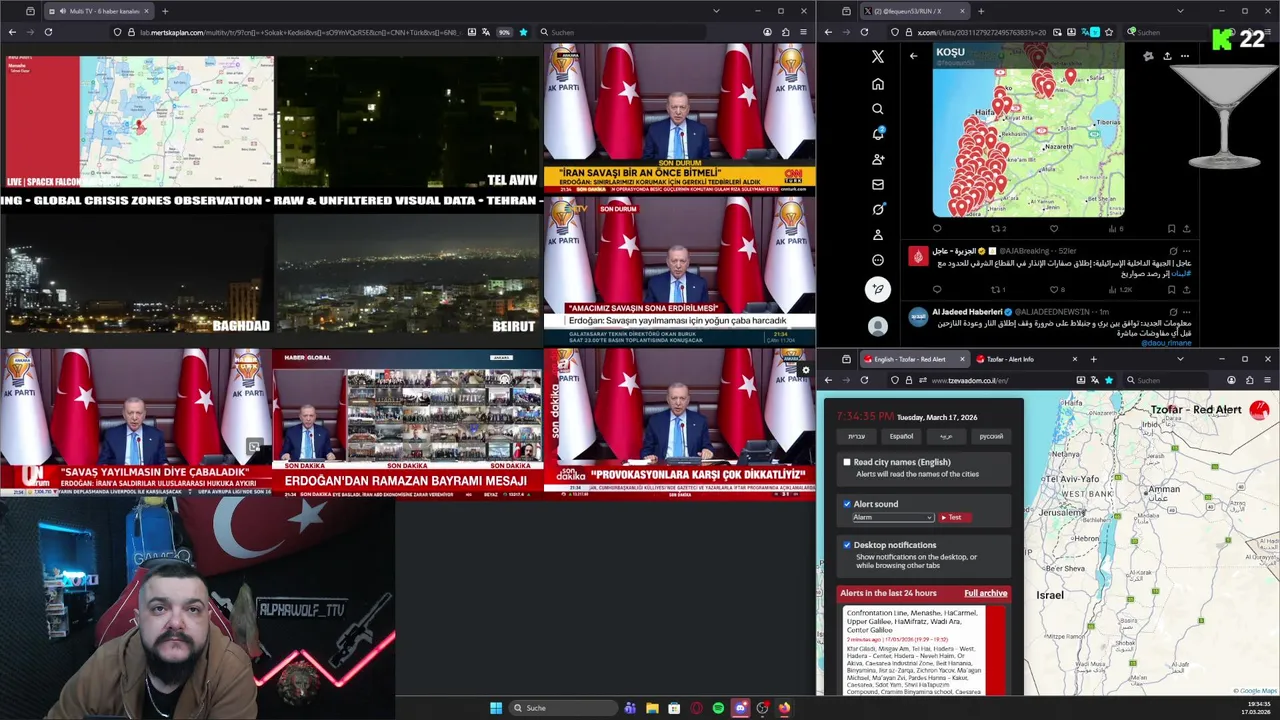Open X More options circle icon

[878, 260]
